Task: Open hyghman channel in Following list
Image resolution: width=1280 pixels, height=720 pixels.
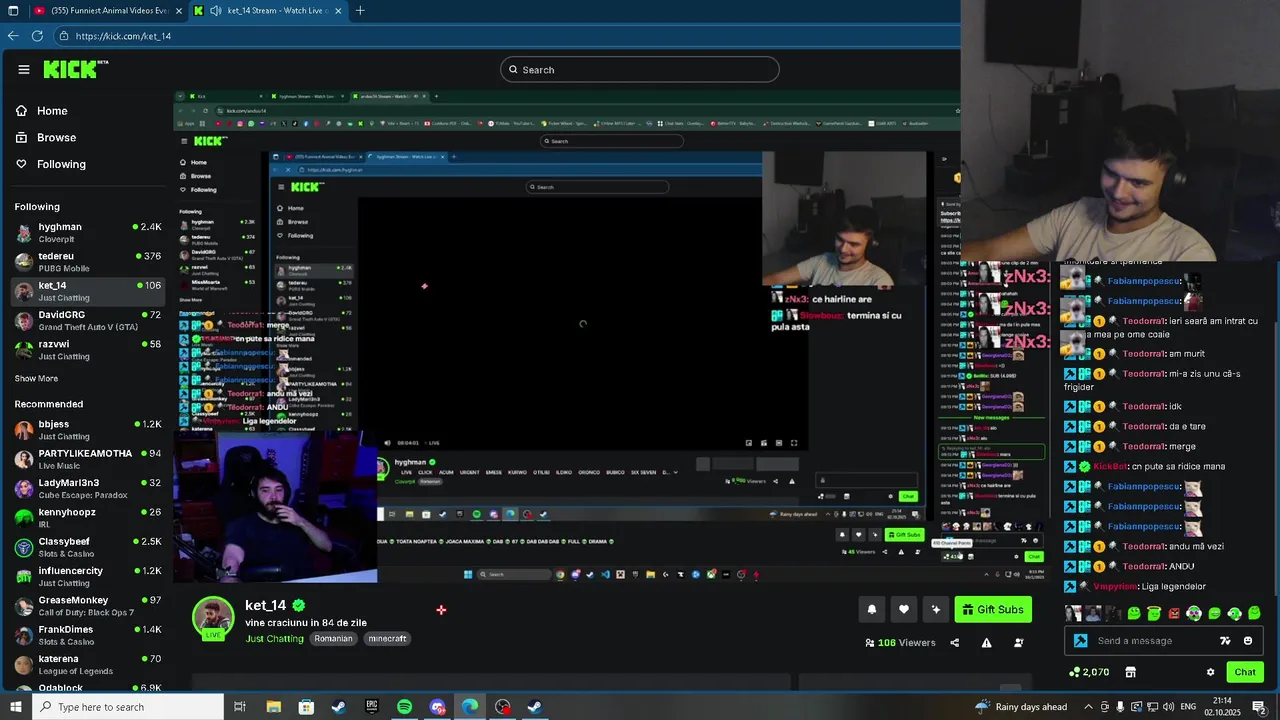Action: pyautogui.click(x=88, y=233)
